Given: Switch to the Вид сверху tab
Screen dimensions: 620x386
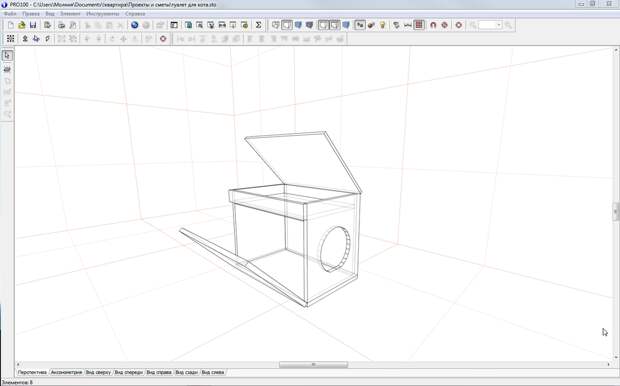Looking at the screenshot, I should [x=98, y=372].
